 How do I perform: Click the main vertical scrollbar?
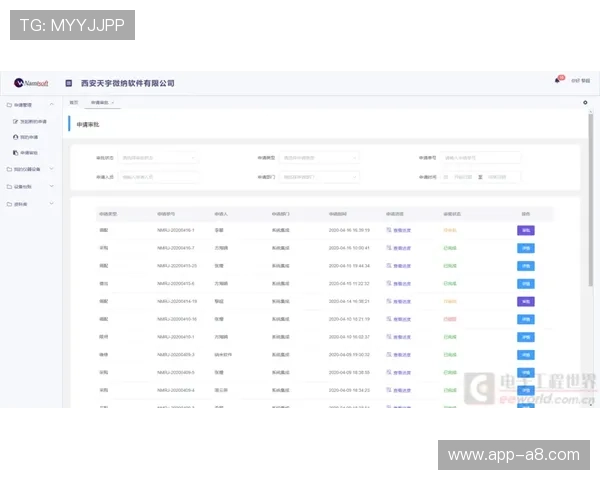pos(591,199)
